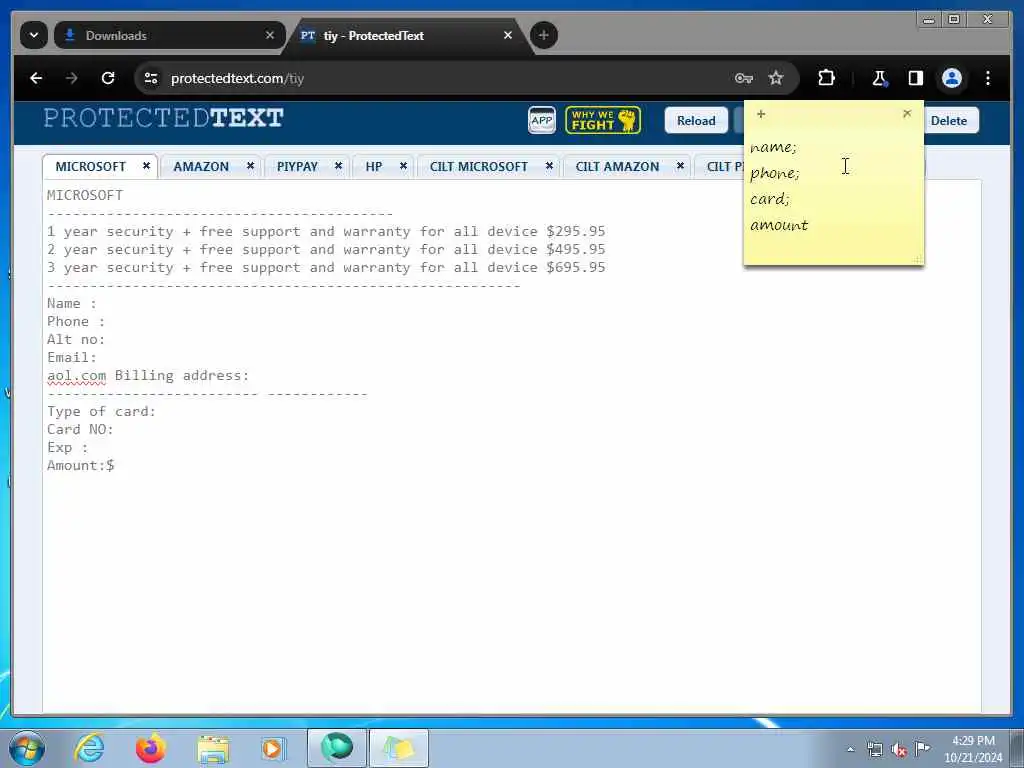The height and width of the screenshot is (768, 1024).
Task: Close the PIYPAY note tab
Action: coord(338,166)
